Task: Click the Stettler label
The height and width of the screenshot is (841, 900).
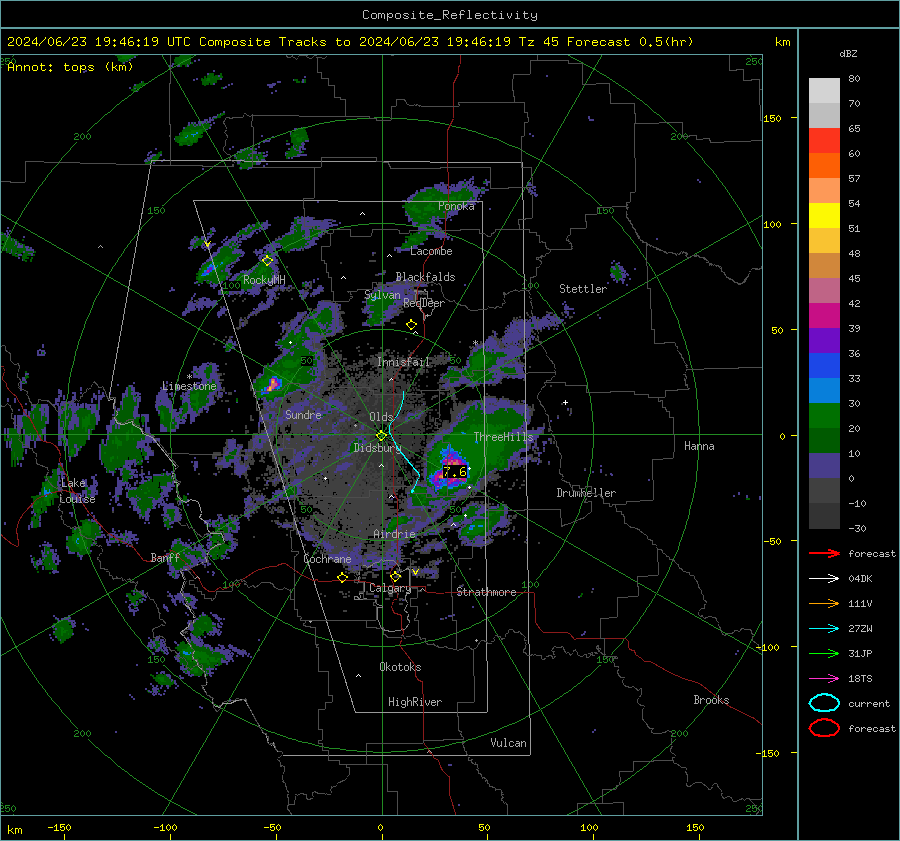Action: [583, 289]
